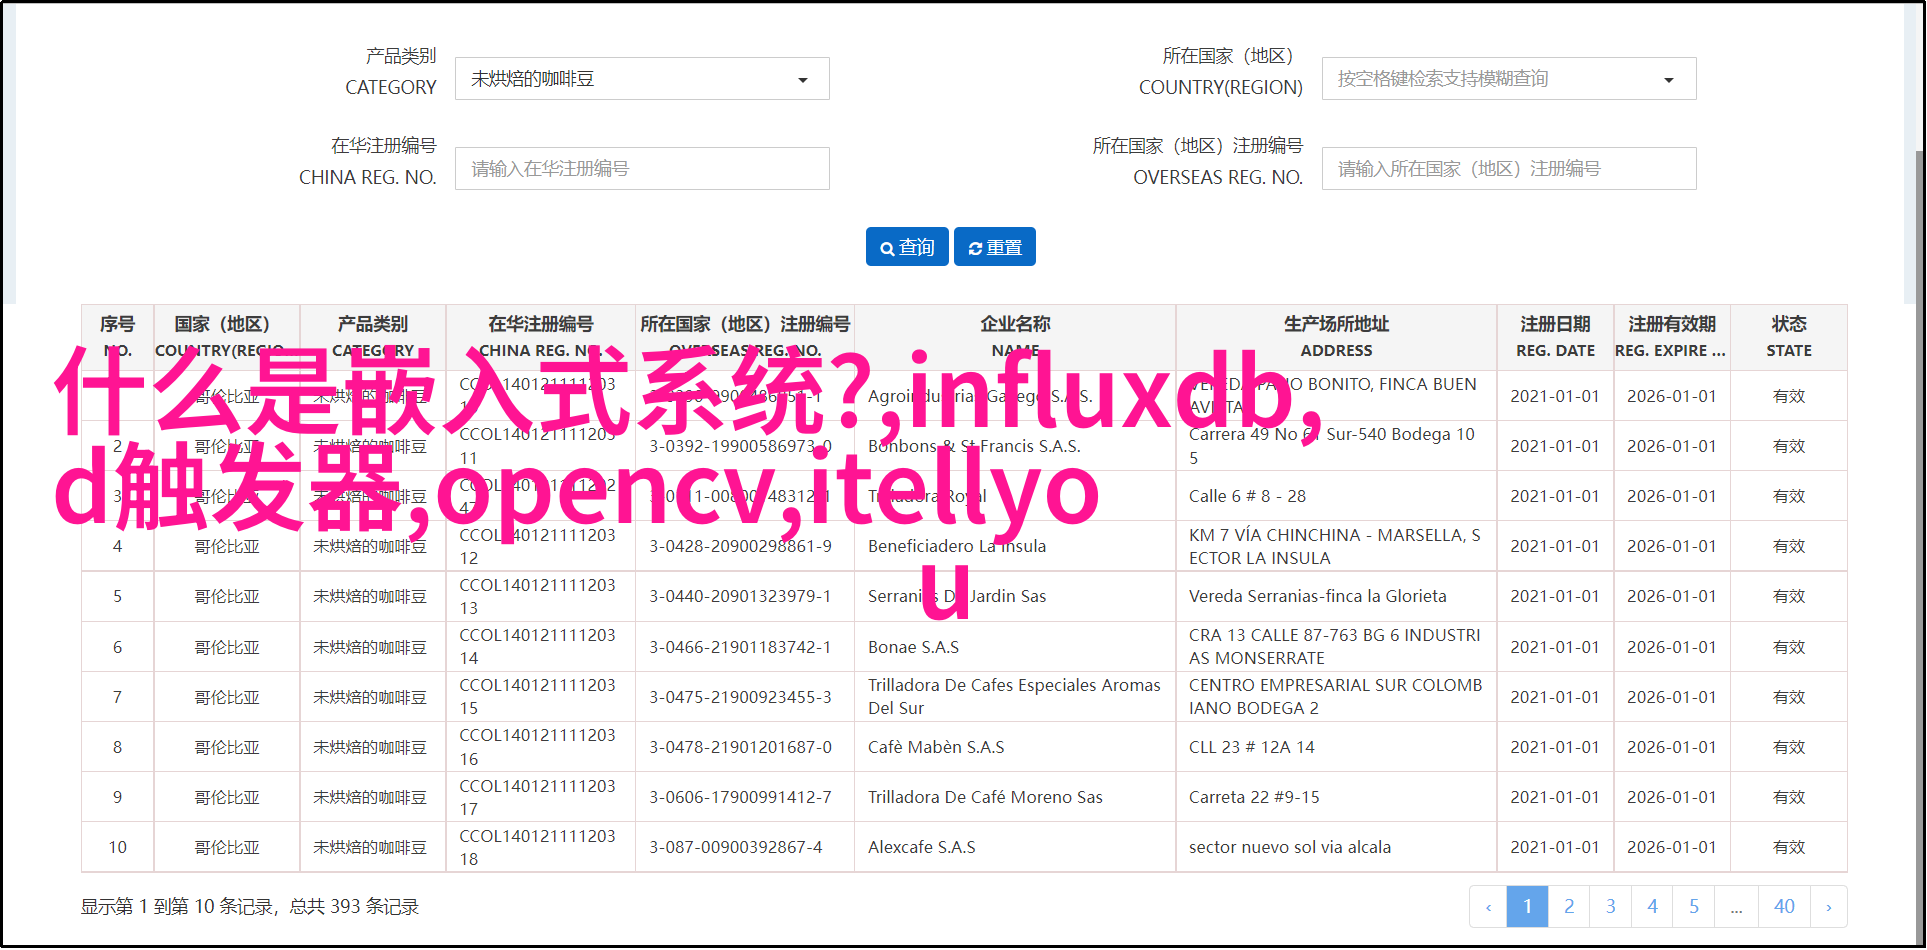Viewport: 1927px width, 950px height.
Task: Click the 序号 NO. column header
Action: coord(117,337)
